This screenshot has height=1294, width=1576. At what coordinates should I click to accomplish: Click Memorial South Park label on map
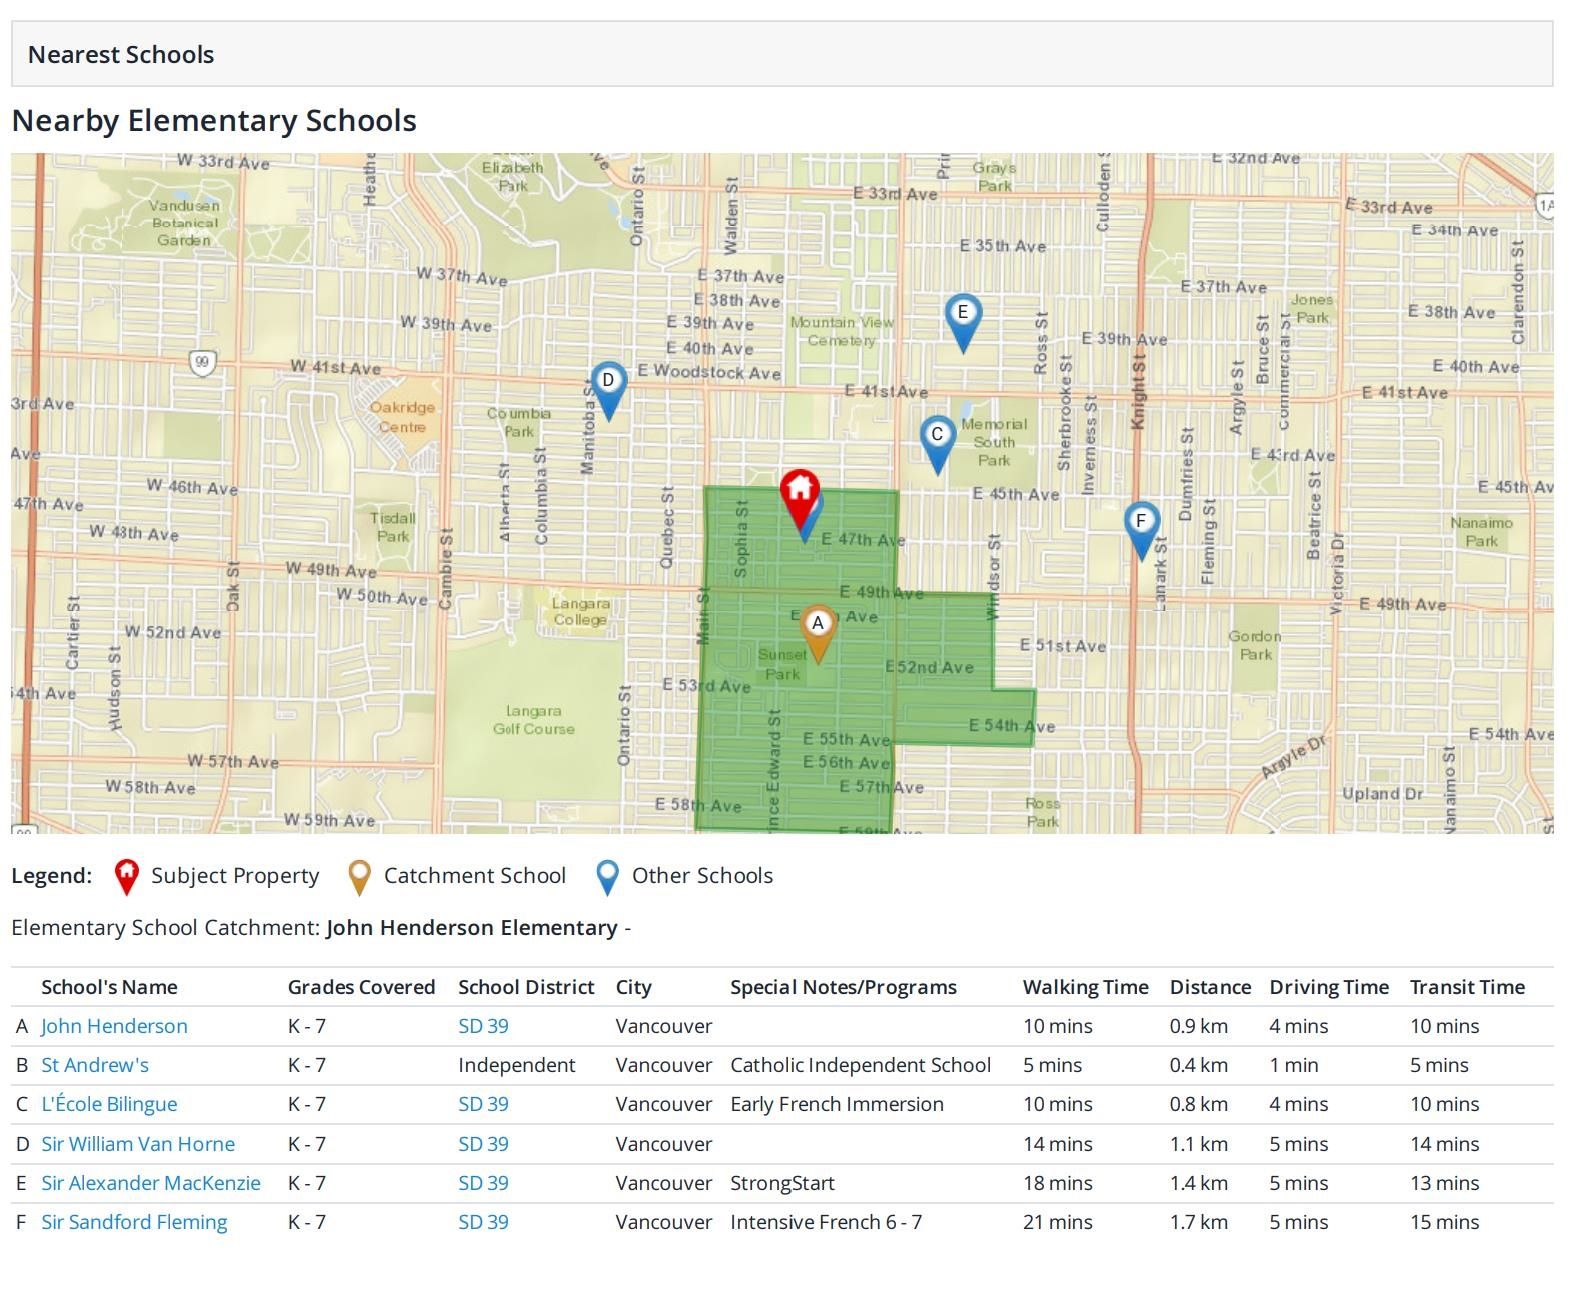994,442
